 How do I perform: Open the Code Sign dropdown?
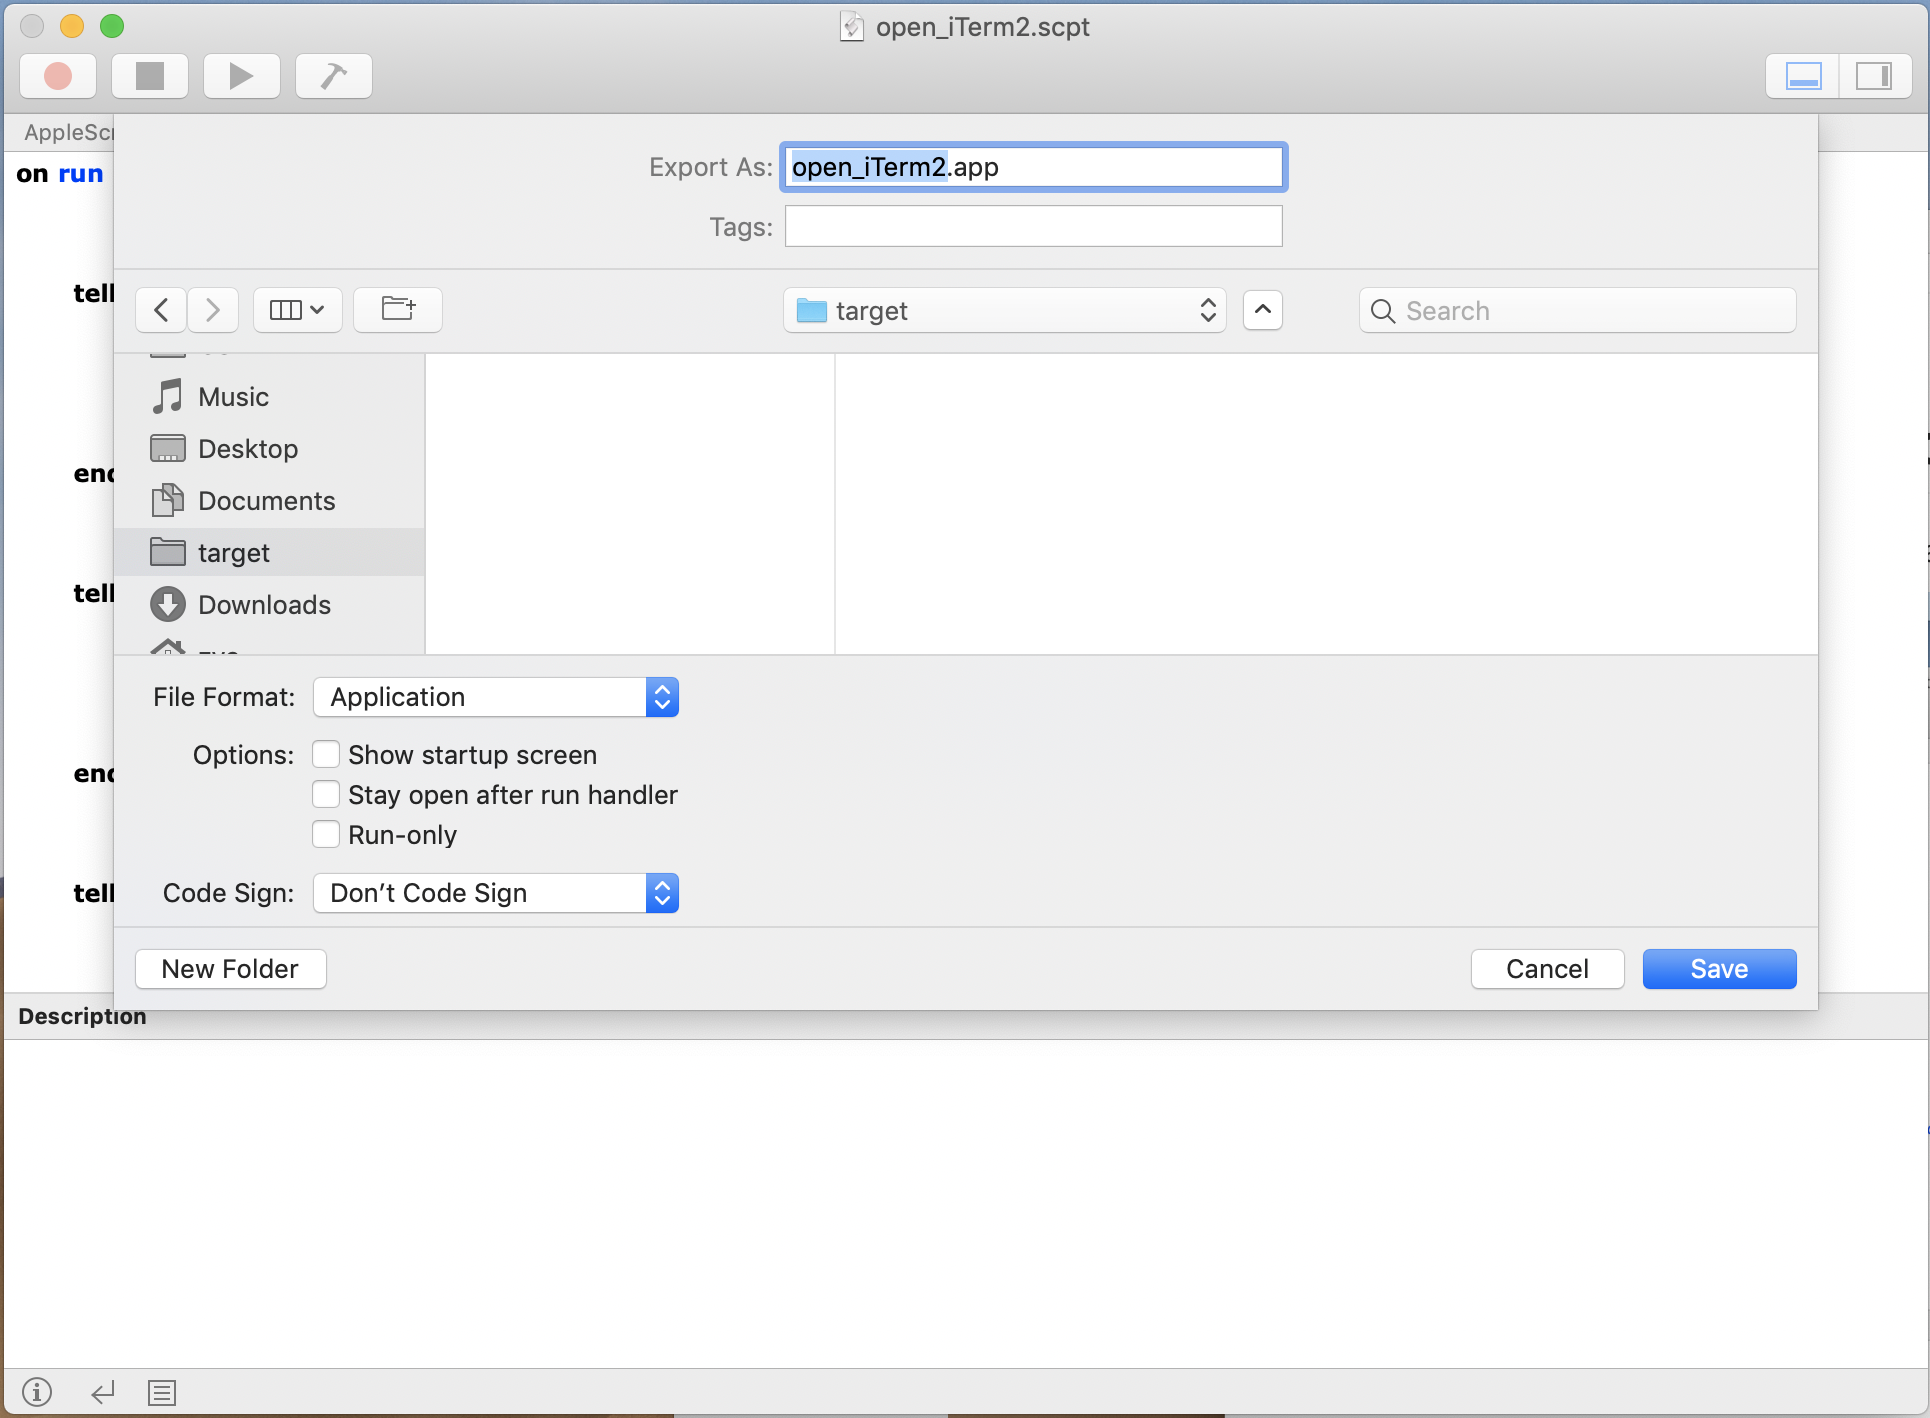click(x=496, y=893)
